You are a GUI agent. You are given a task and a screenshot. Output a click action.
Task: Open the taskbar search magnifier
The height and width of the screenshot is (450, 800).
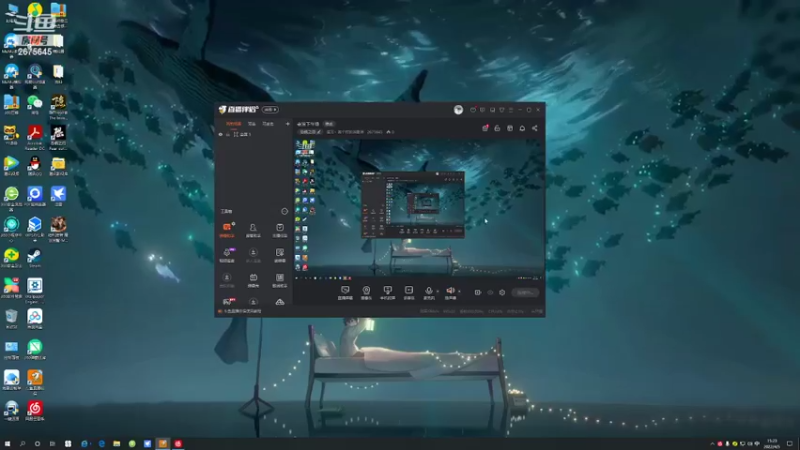pos(22,443)
